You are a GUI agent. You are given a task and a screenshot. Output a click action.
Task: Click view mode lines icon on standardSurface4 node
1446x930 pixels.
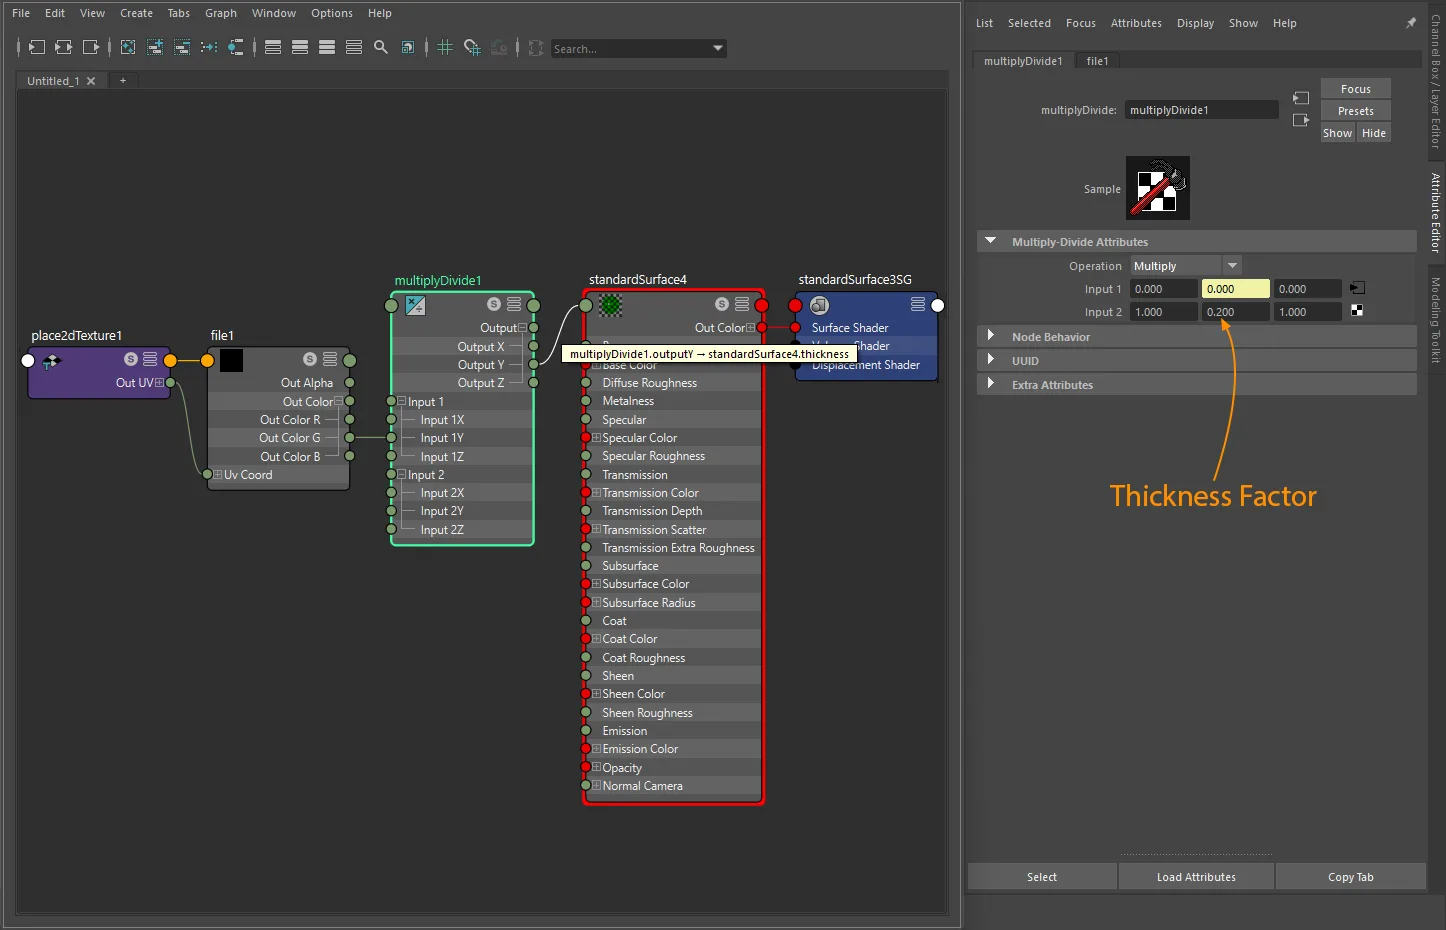click(742, 304)
